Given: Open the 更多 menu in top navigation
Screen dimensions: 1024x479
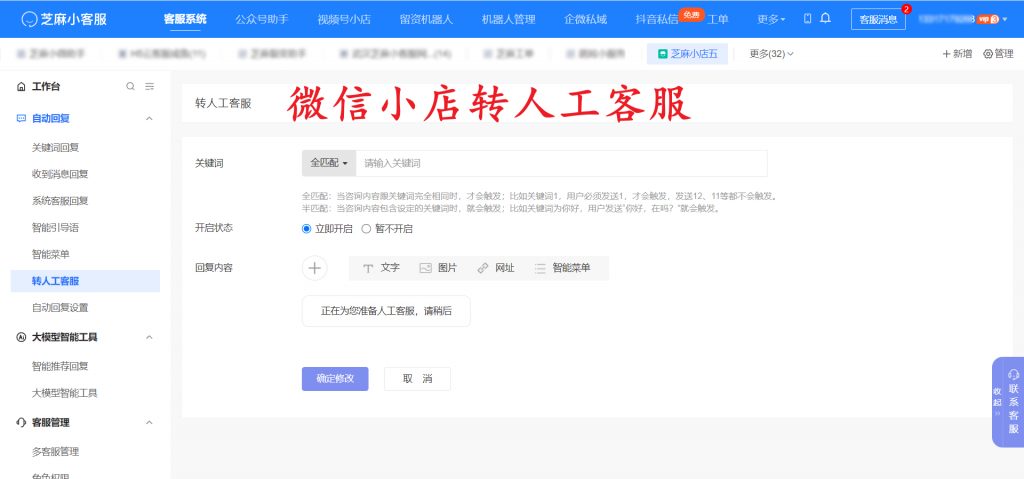Looking at the screenshot, I should tap(771, 19).
